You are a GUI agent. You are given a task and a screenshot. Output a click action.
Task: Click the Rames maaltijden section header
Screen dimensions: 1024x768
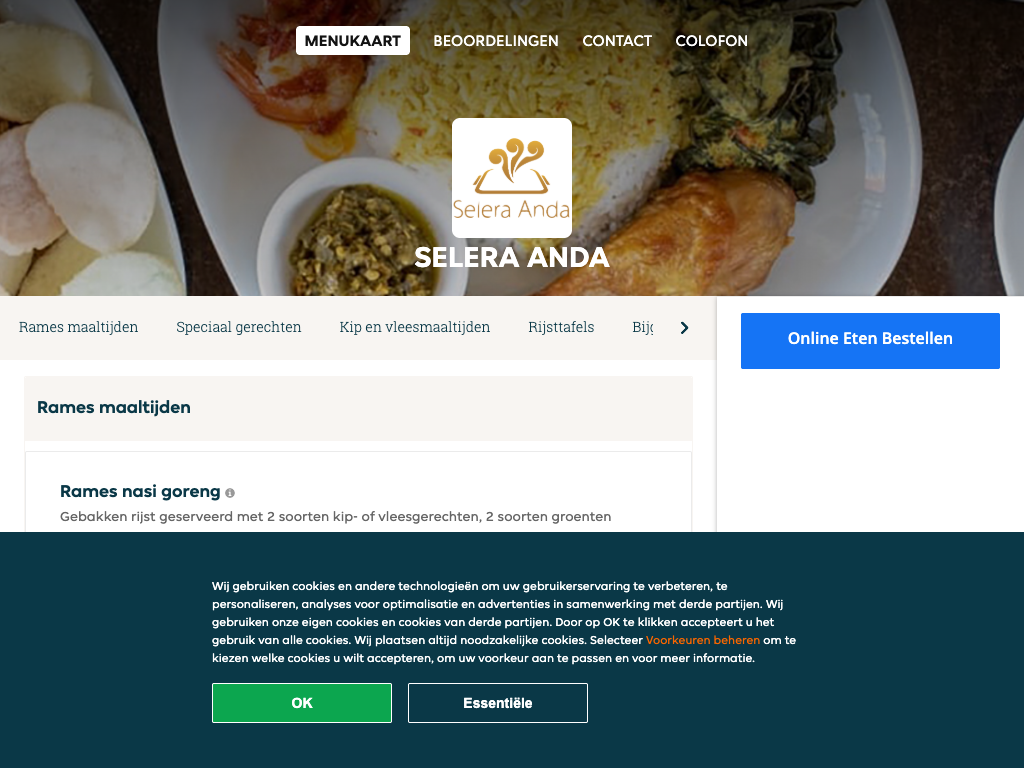coord(114,408)
